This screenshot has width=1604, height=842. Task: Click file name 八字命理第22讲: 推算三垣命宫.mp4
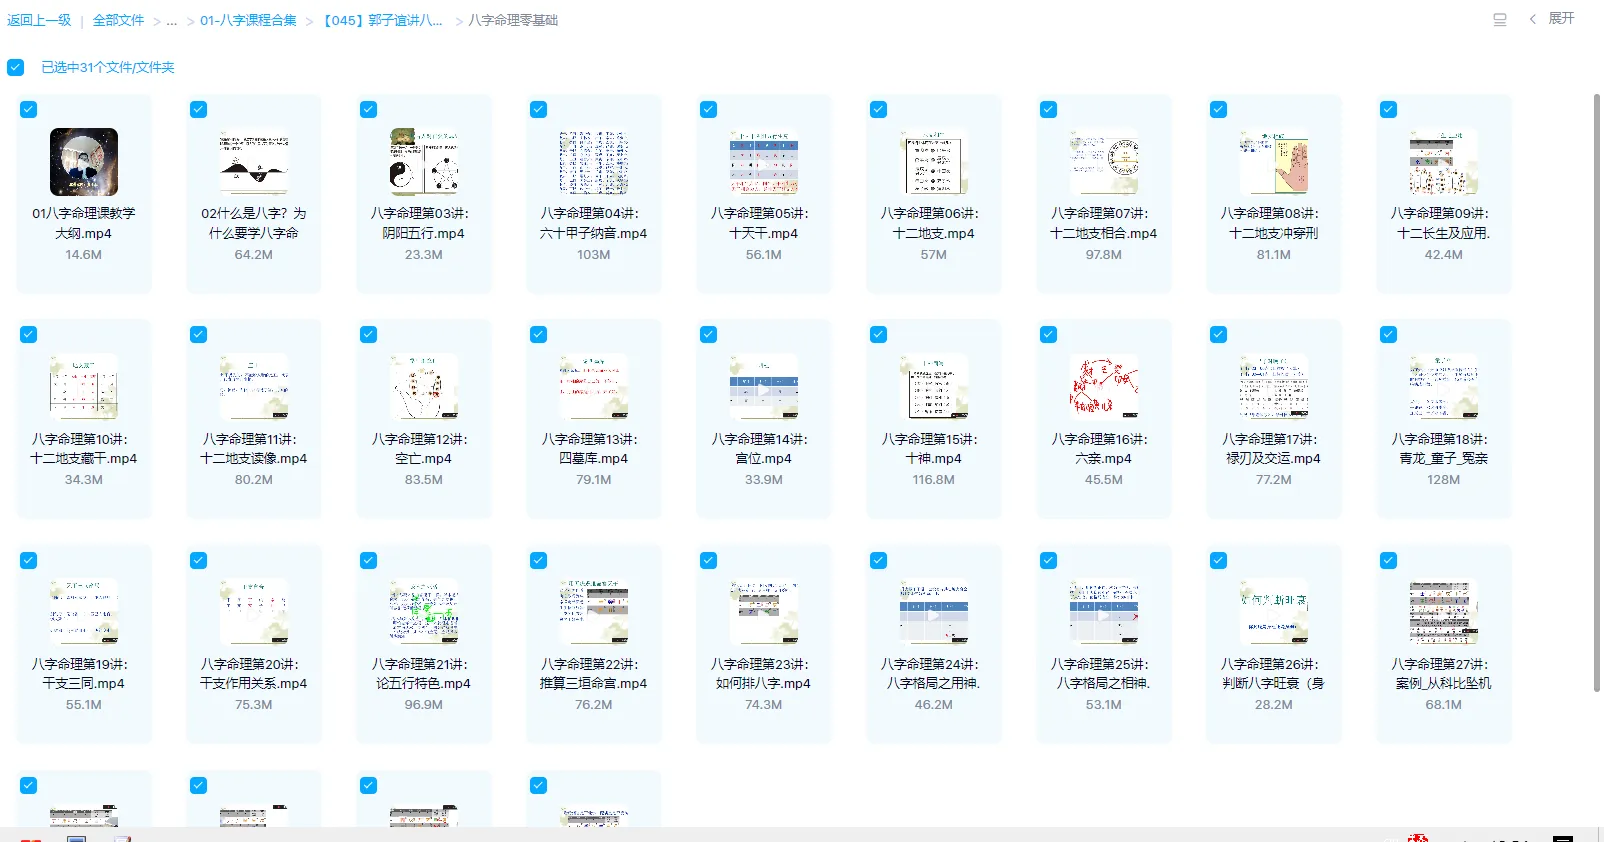click(x=594, y=673)
